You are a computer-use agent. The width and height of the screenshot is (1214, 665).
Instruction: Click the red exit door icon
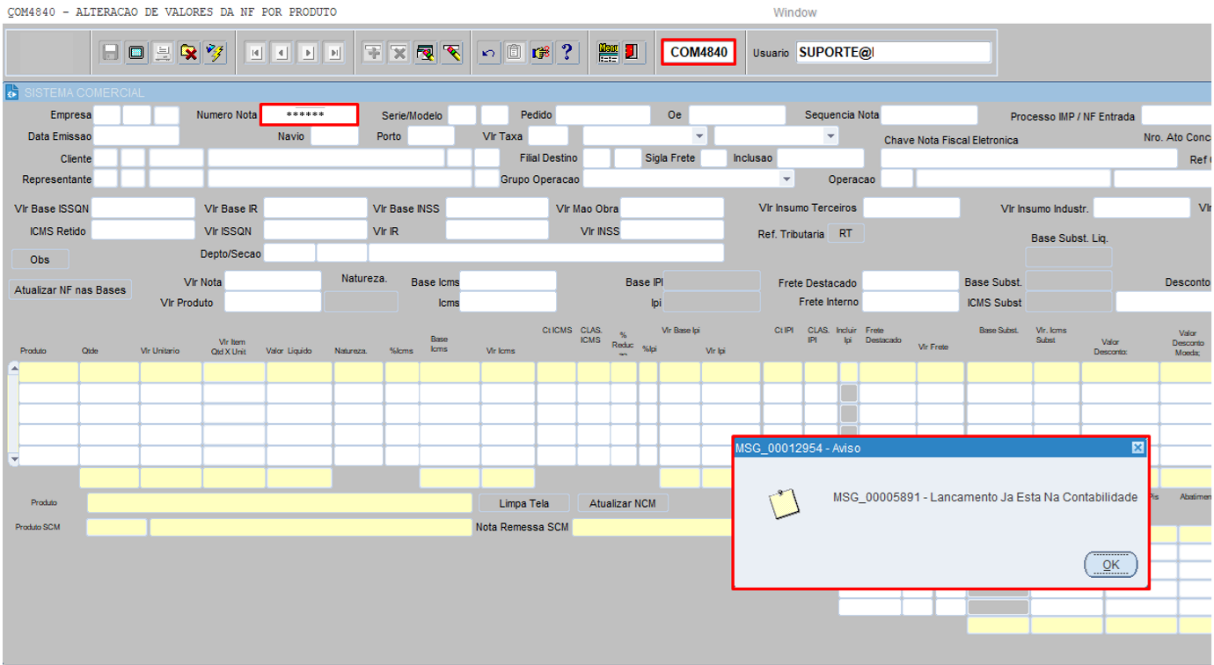[633, 53]
